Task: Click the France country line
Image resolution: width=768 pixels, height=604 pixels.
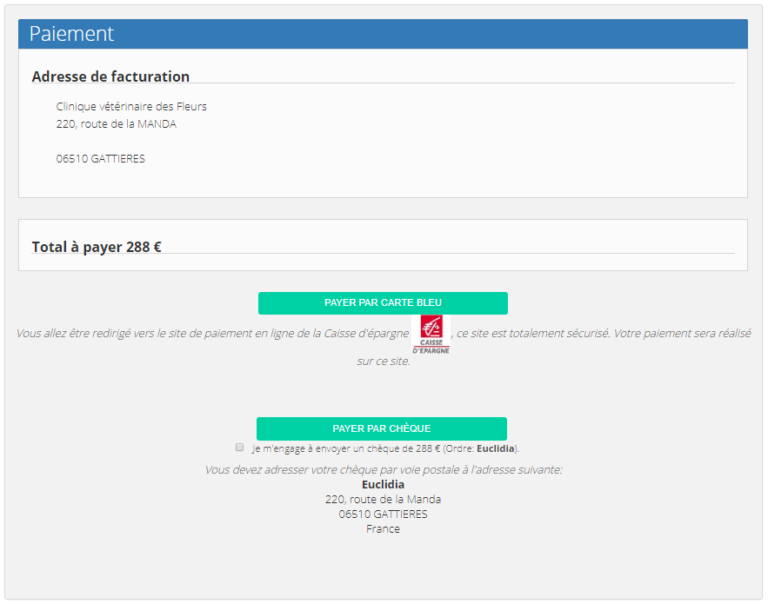Action: [383, 529]
